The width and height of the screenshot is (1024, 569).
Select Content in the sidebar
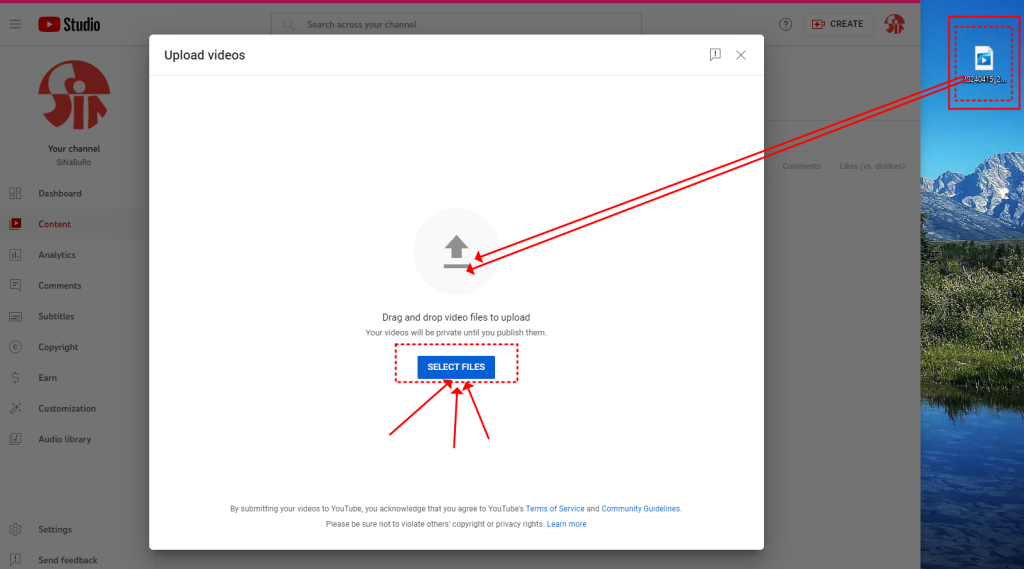coord(54,224)
